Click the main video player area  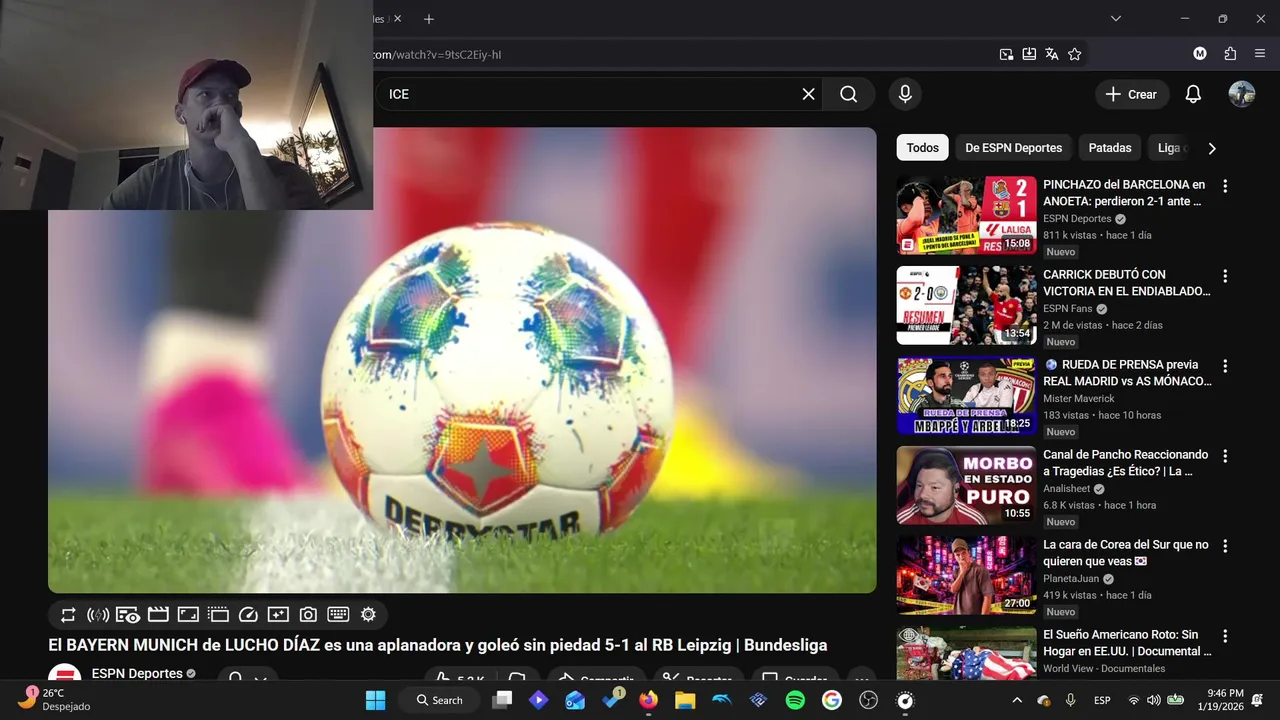click(x=462, y=360)
